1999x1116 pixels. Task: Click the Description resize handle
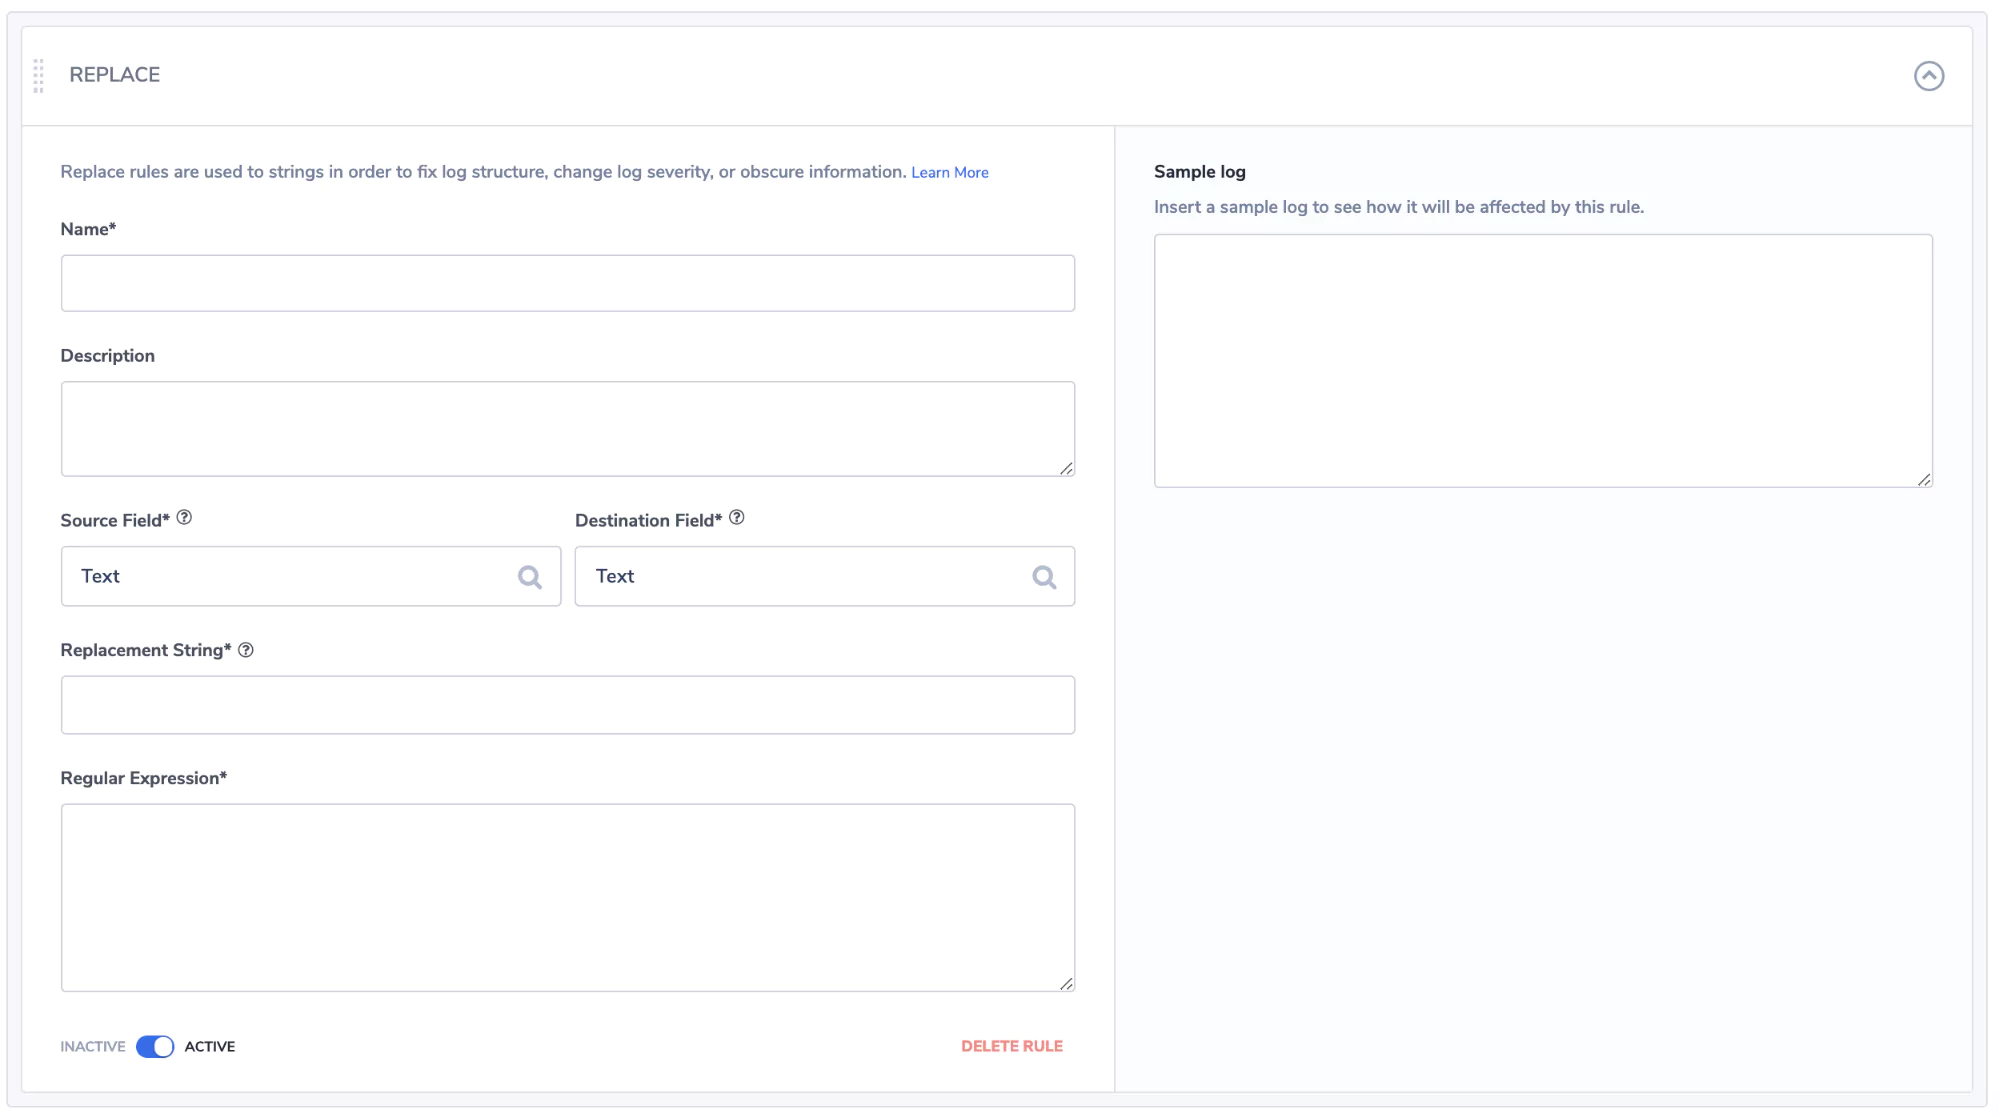(x=1066, y=468)
